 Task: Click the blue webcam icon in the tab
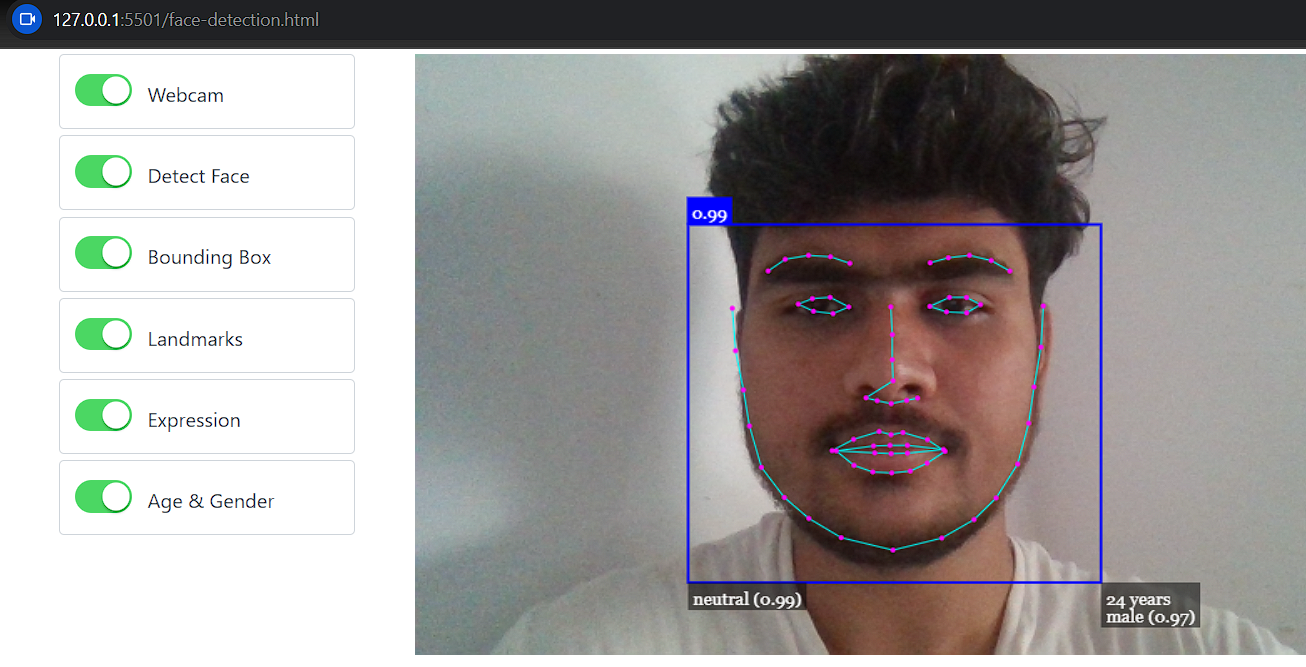(x=25, y=18)
